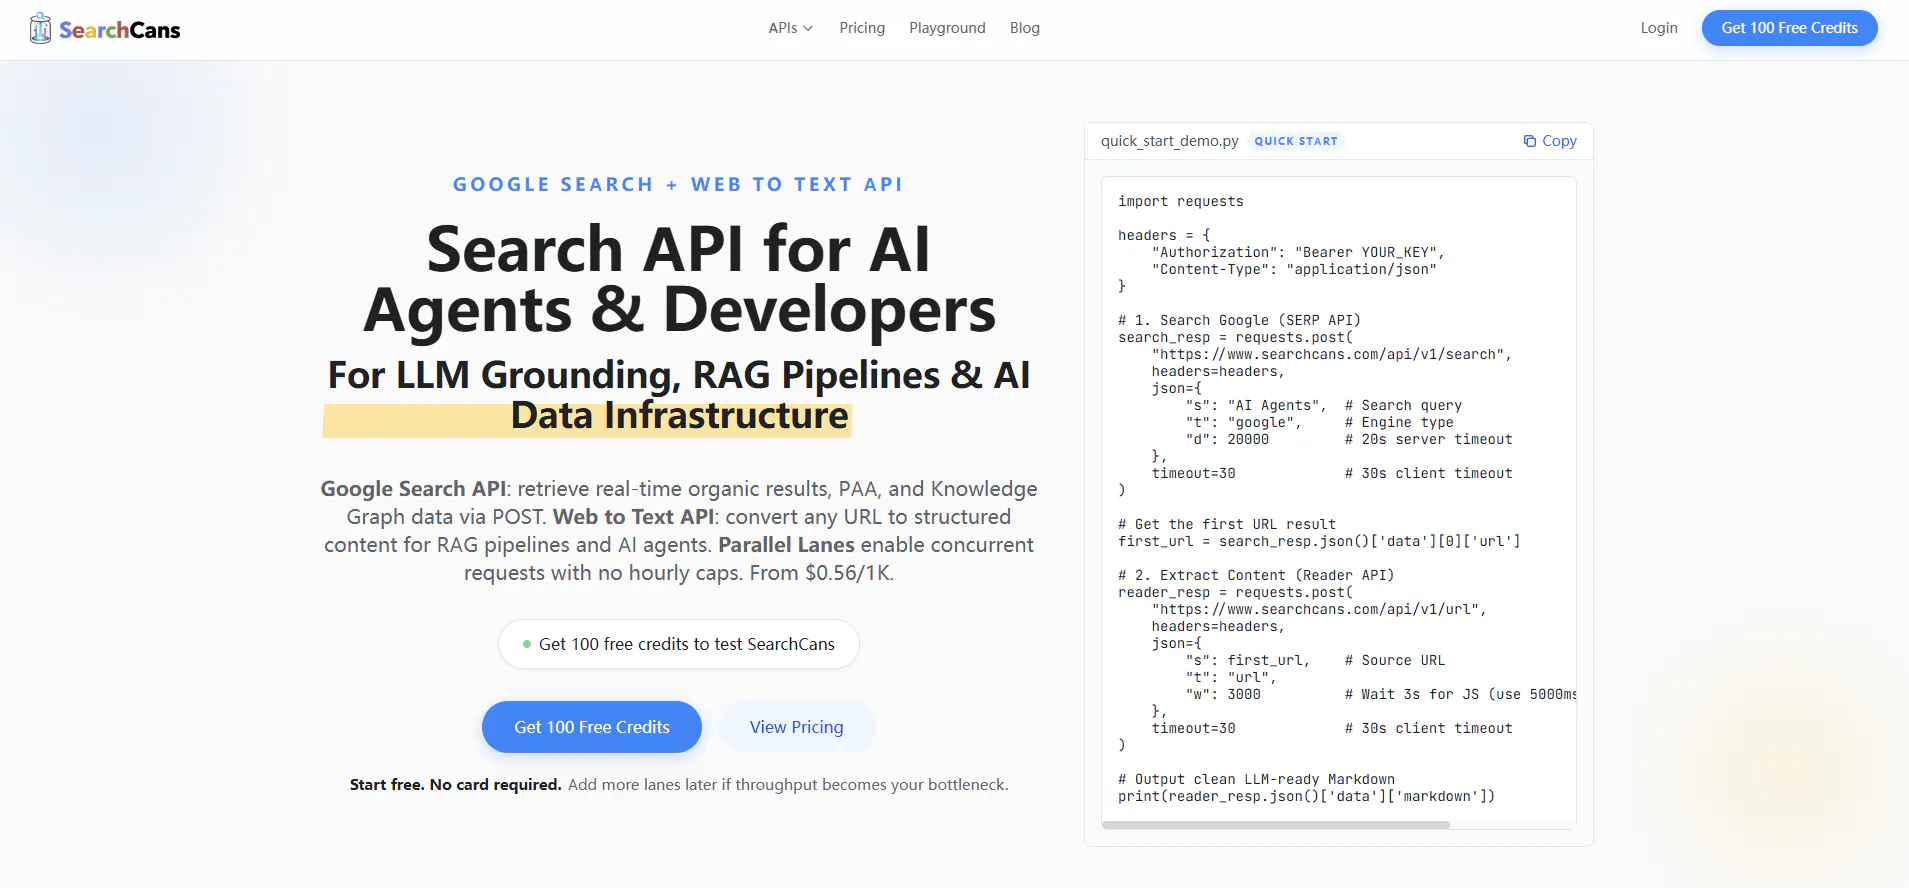Expand the APIs dropdown menu
The height and width of the screenshot is (888, 1909).
click(x=790, y=28)
